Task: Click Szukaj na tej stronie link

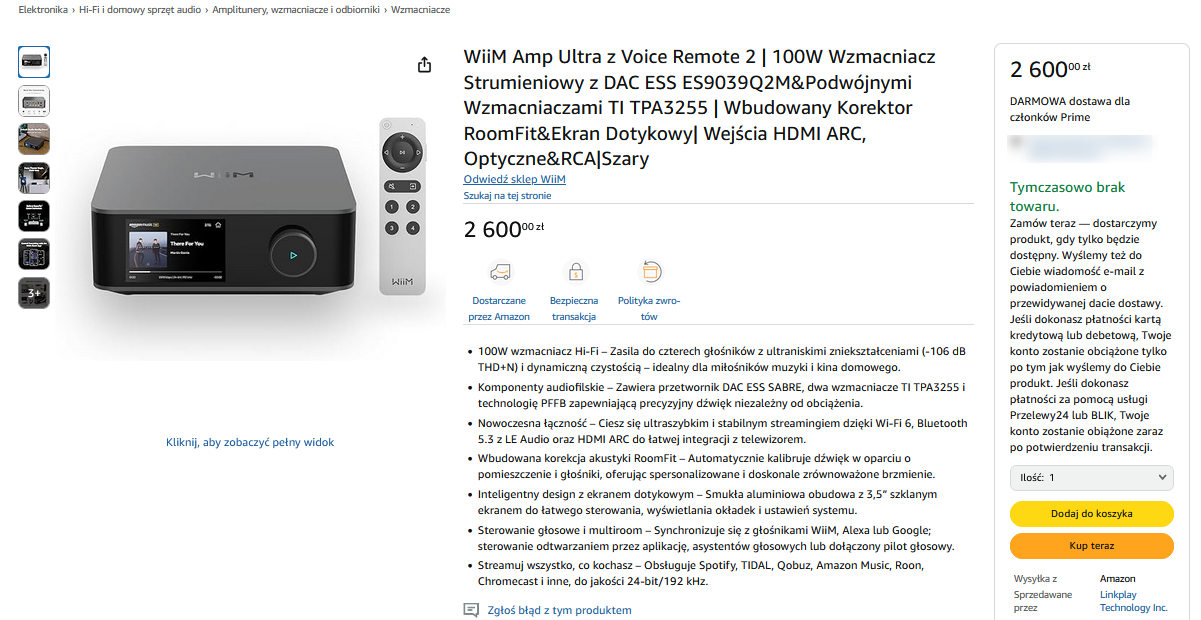Action: pyautogui.click(x=507, y=196)
